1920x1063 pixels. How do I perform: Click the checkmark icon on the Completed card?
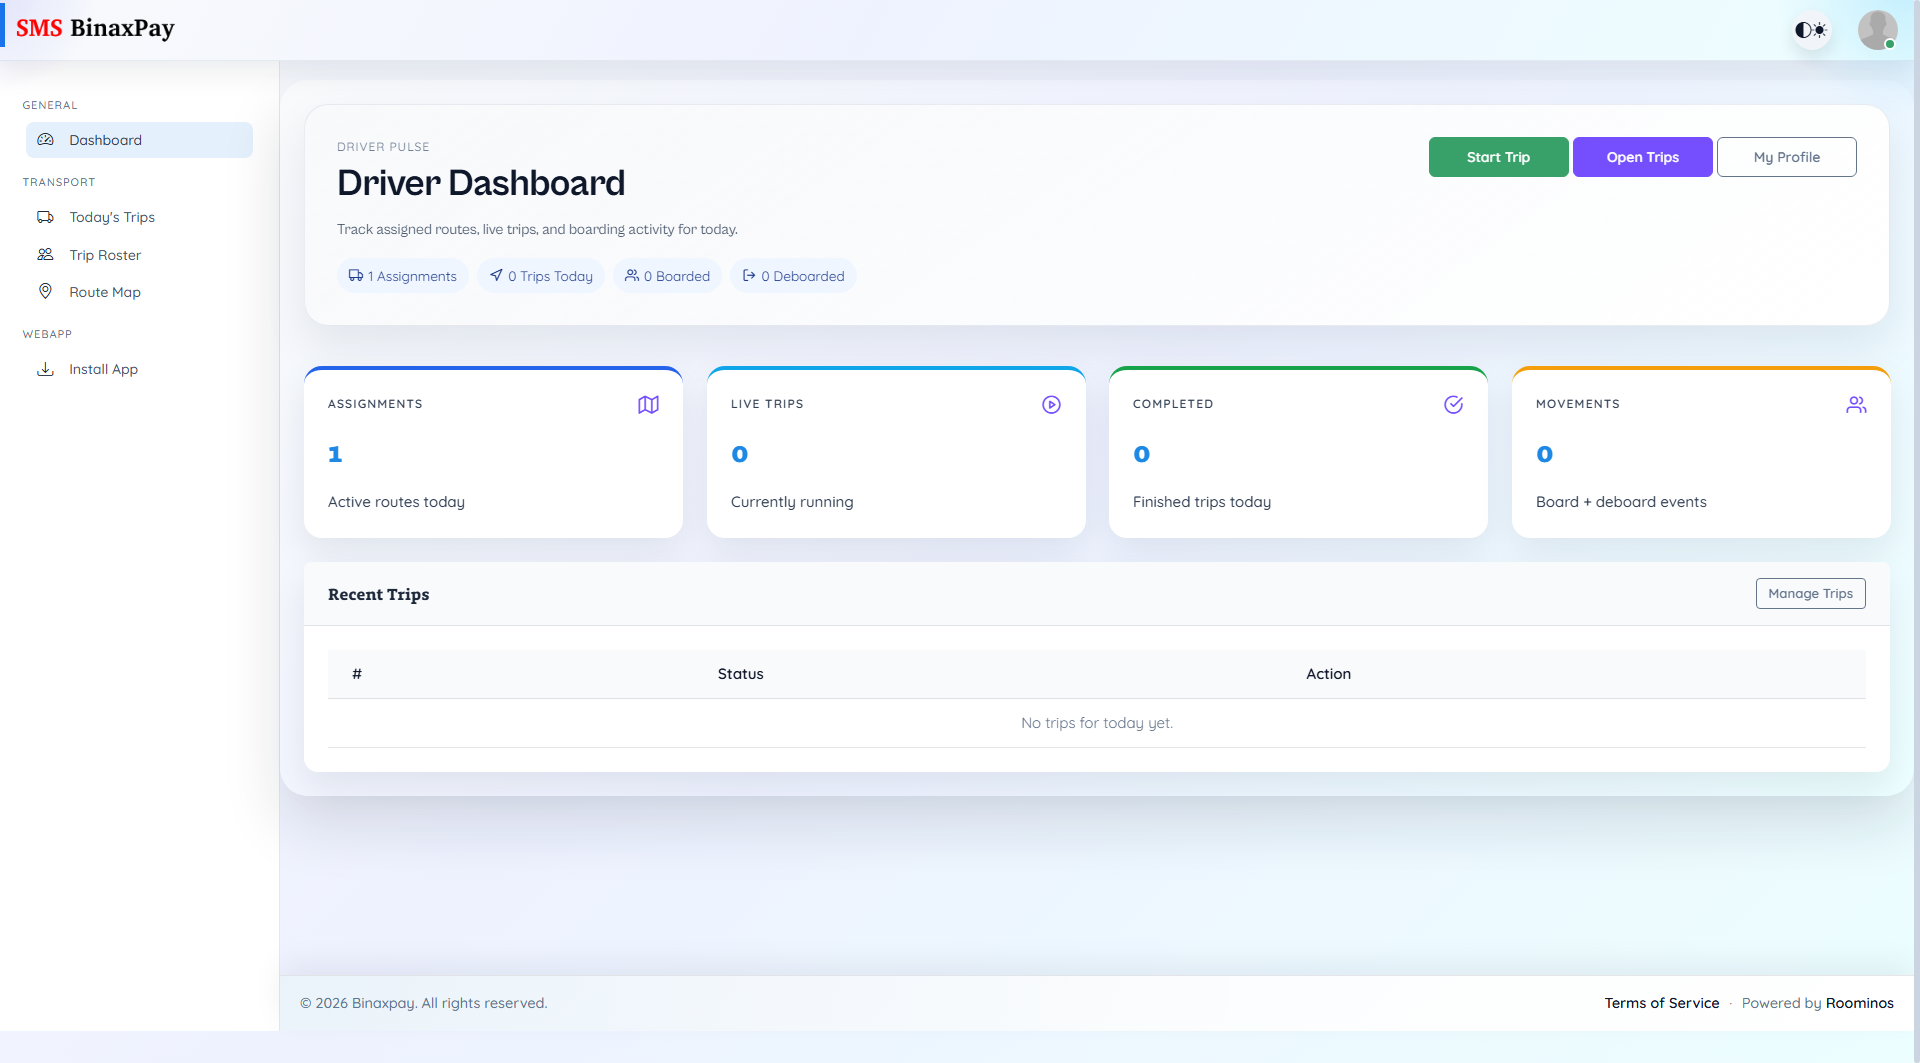(x=1453, y=404)
